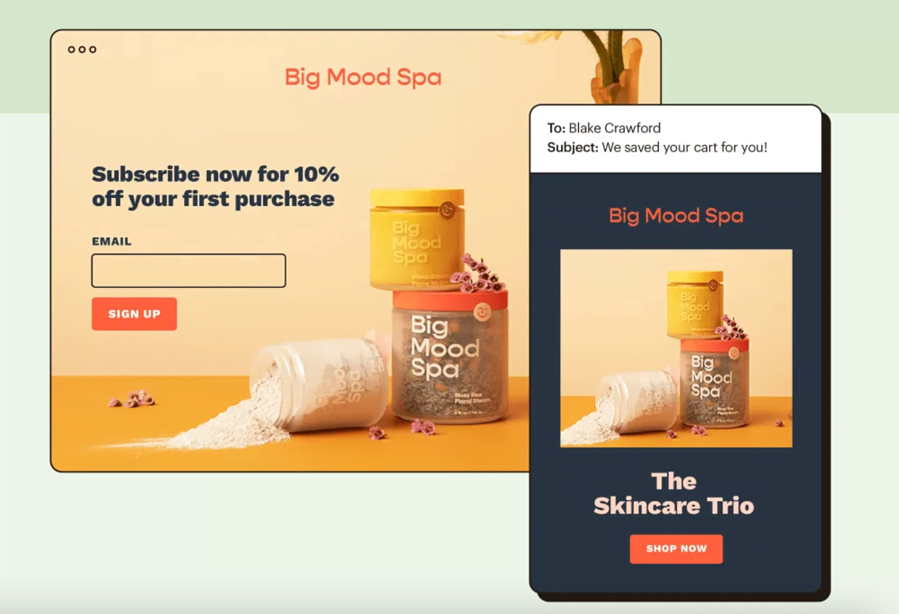This screenshot has height=614, width=899.
Task: Click the SHOP NOW button
Action: point(677,549)
